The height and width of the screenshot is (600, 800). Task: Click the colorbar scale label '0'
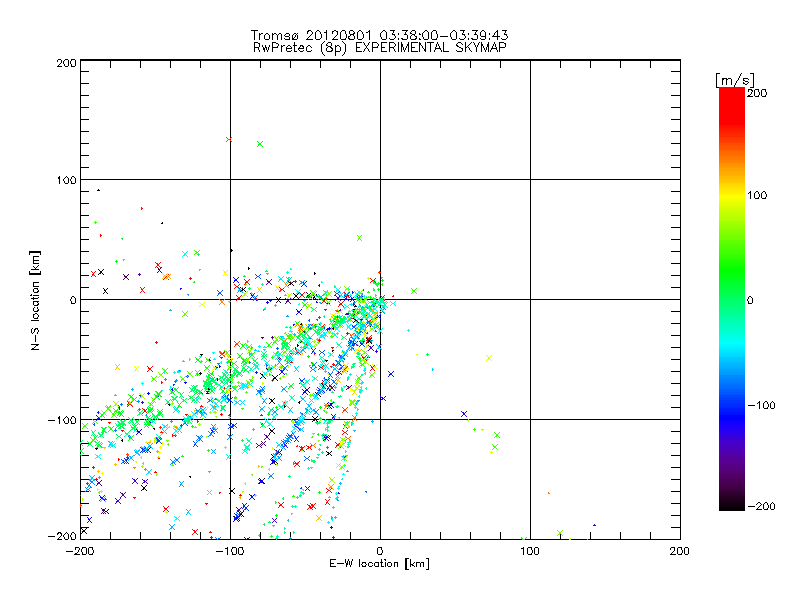pos(750,300)
